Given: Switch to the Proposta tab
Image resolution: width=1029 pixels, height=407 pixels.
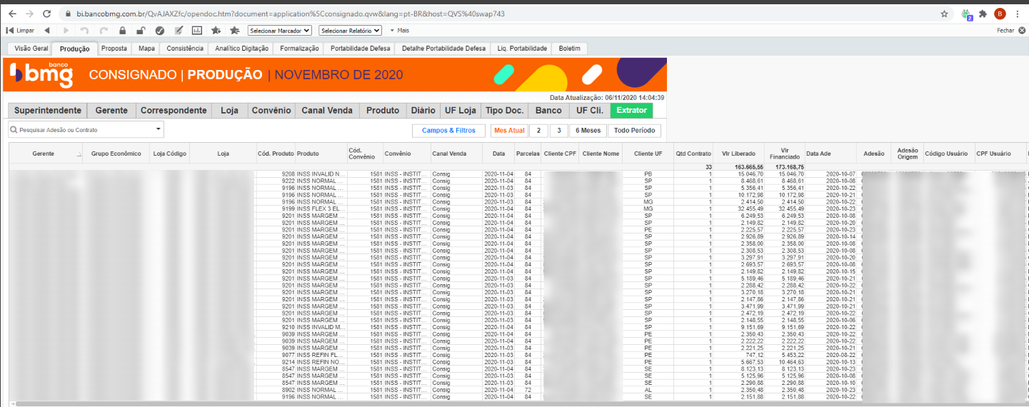Looking at the screenshot, I should coord(114,49).
